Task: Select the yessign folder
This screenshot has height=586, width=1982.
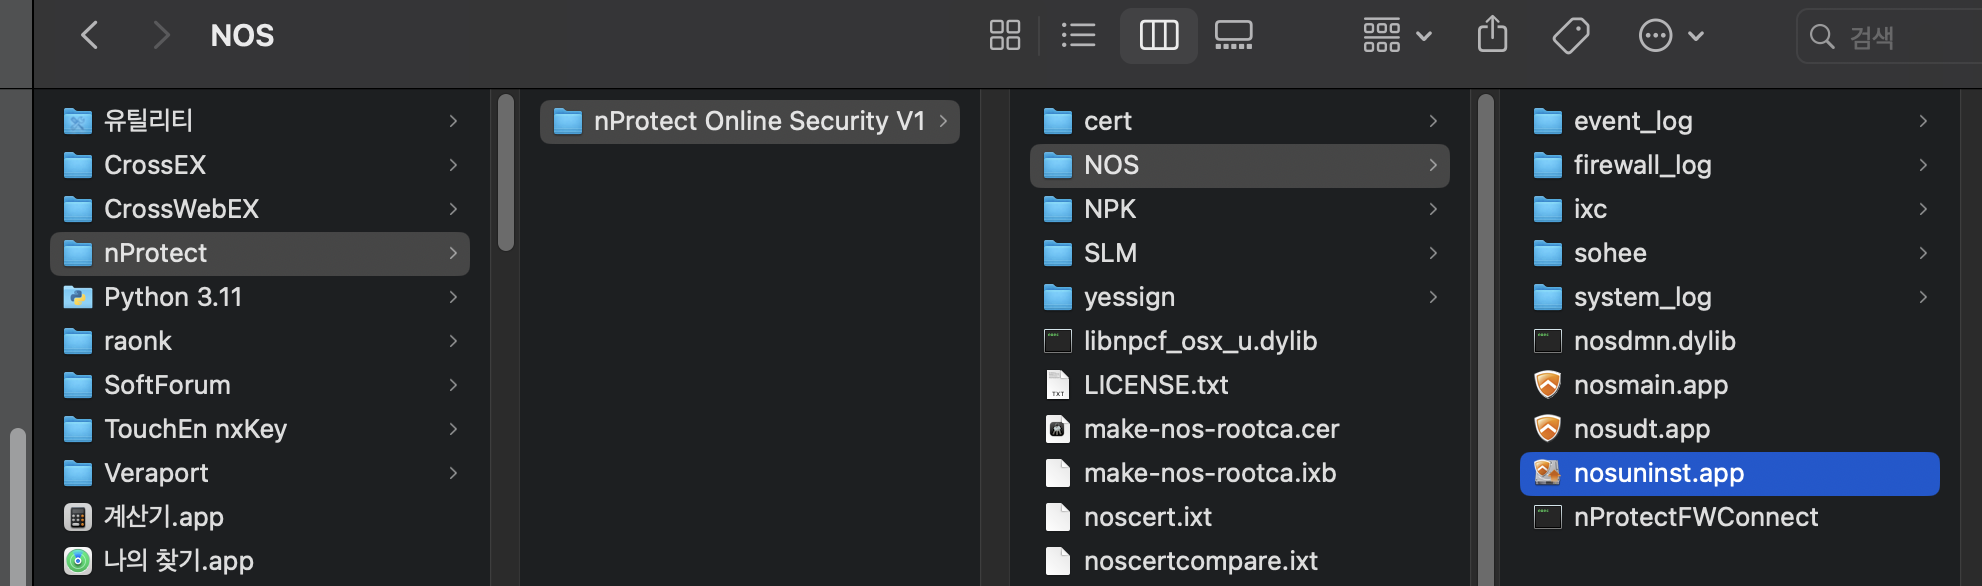Action: click(x=1240, y=297)
